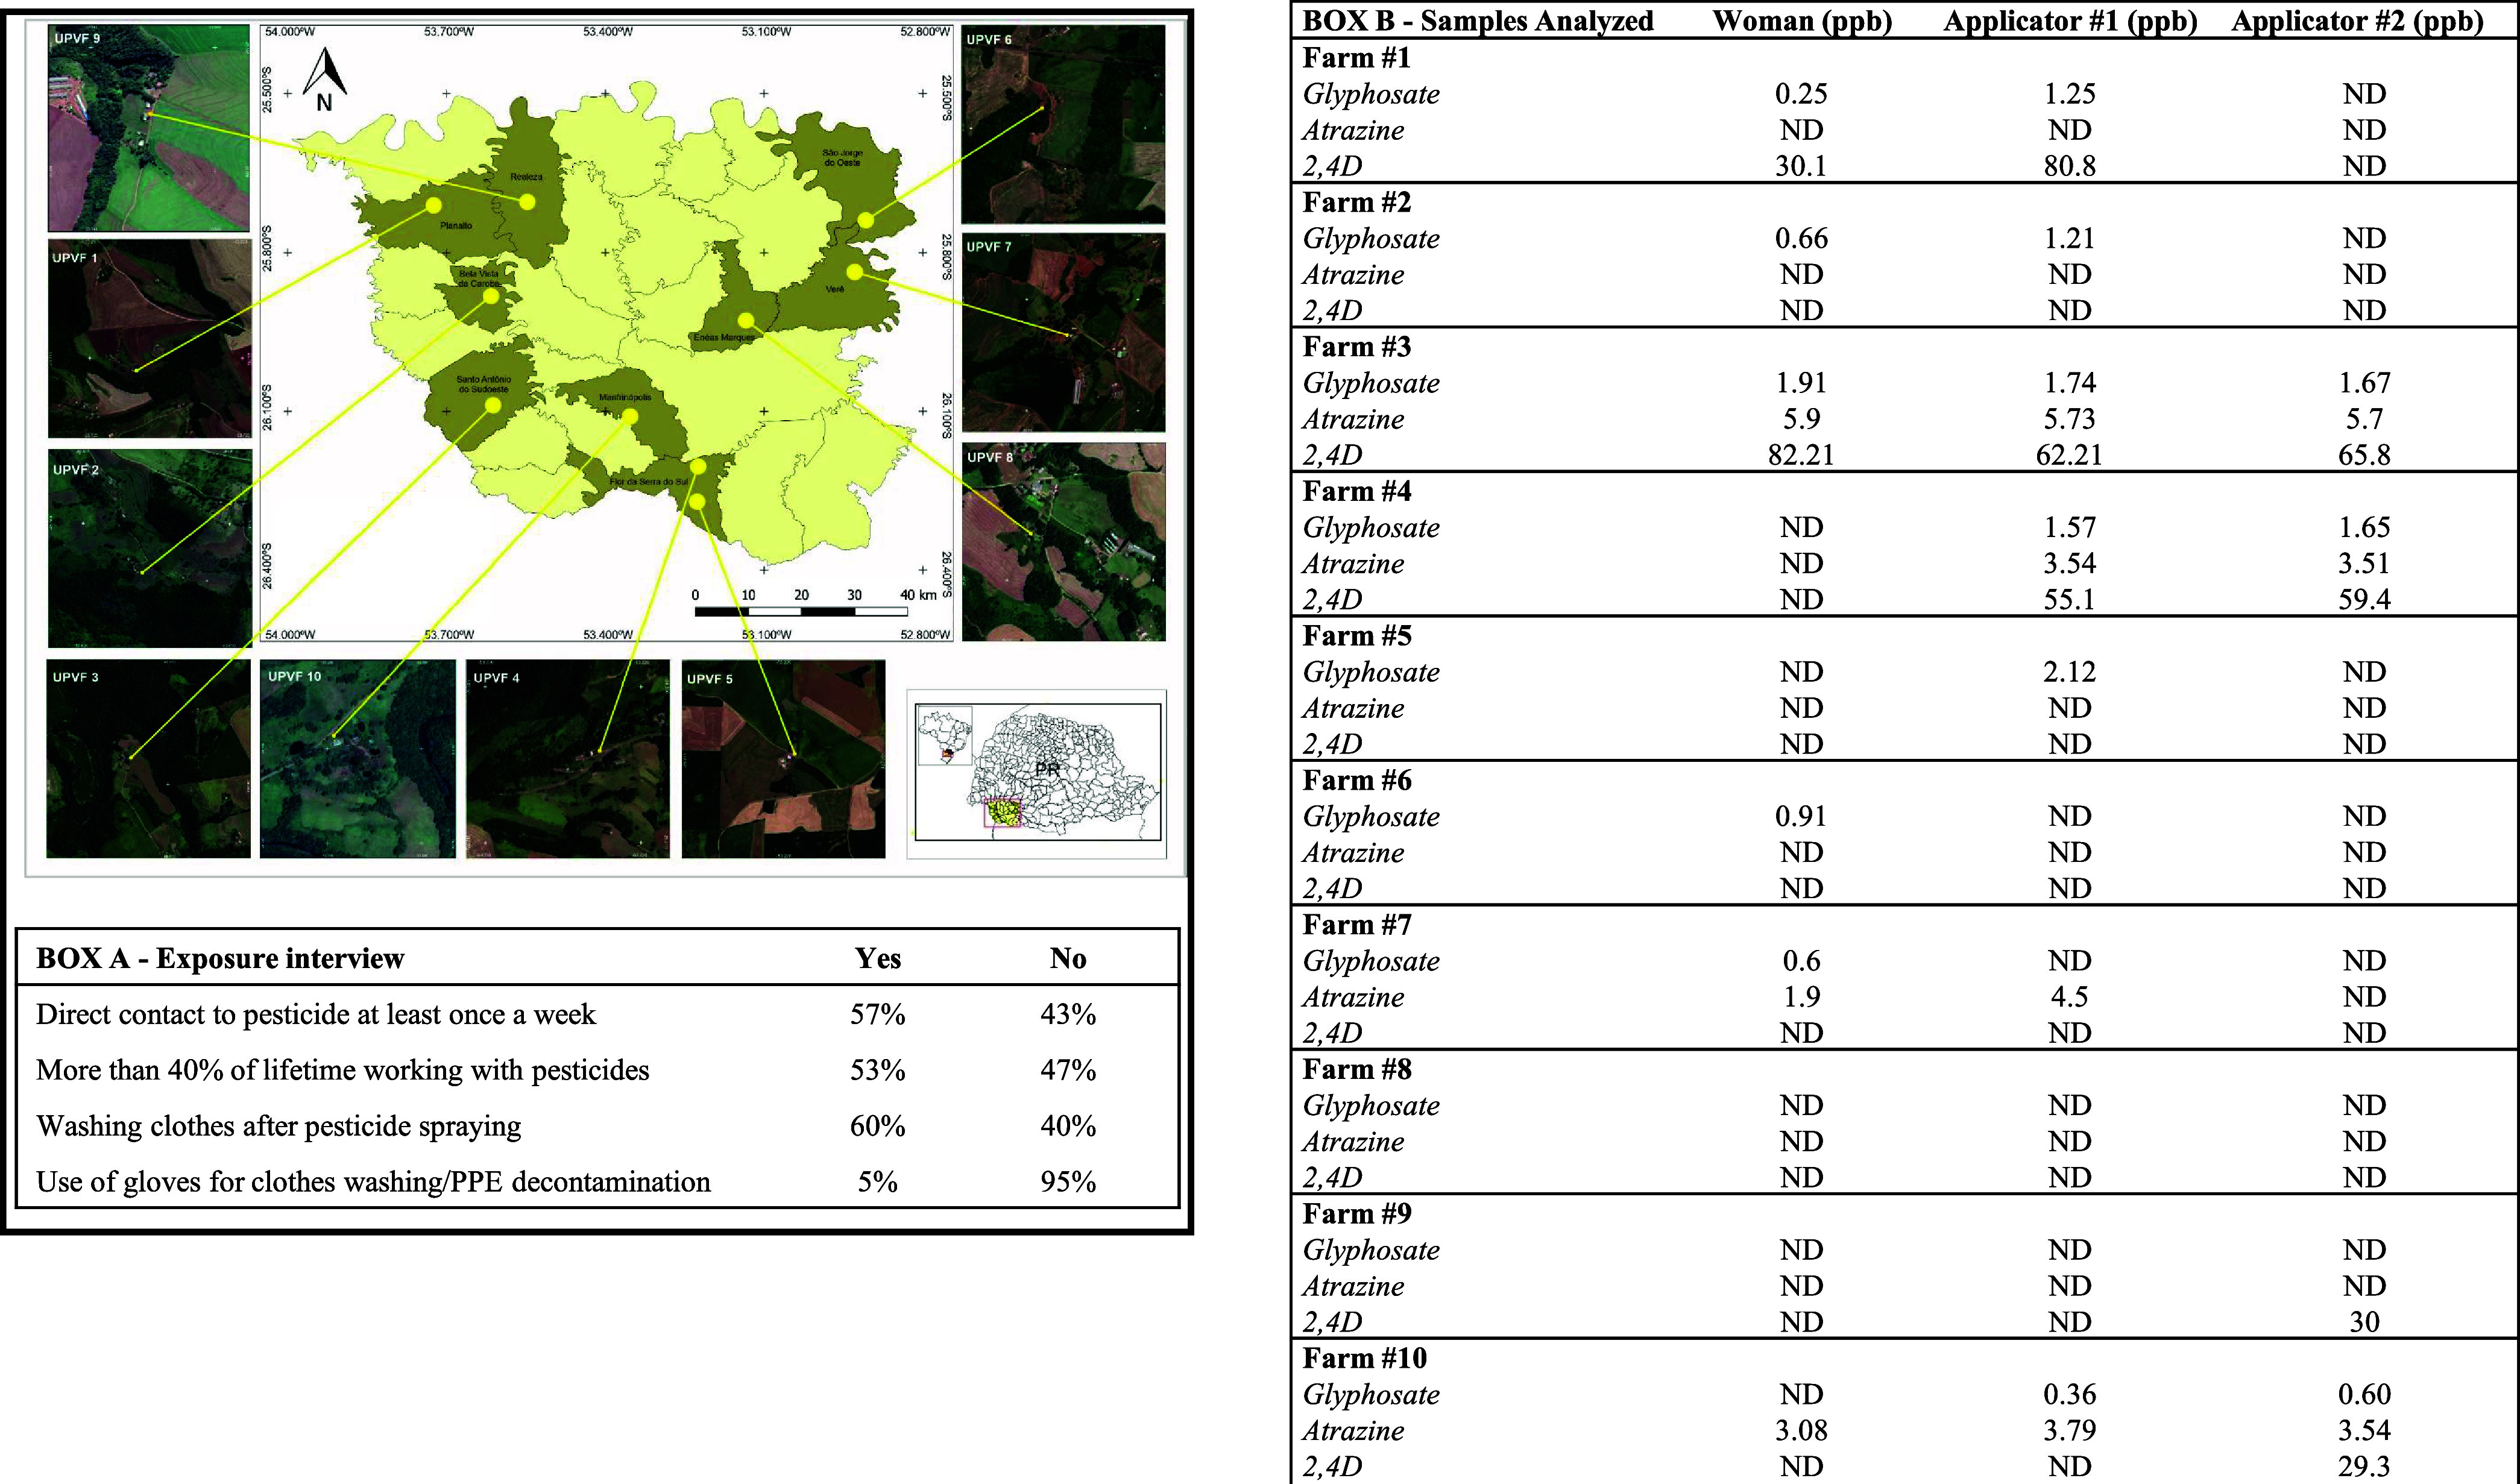Image resolution: width=2520 pixels, height=1484 pixels.
Task: Click the UPVF 6 satellite thumbnail
Action: 1063,125
